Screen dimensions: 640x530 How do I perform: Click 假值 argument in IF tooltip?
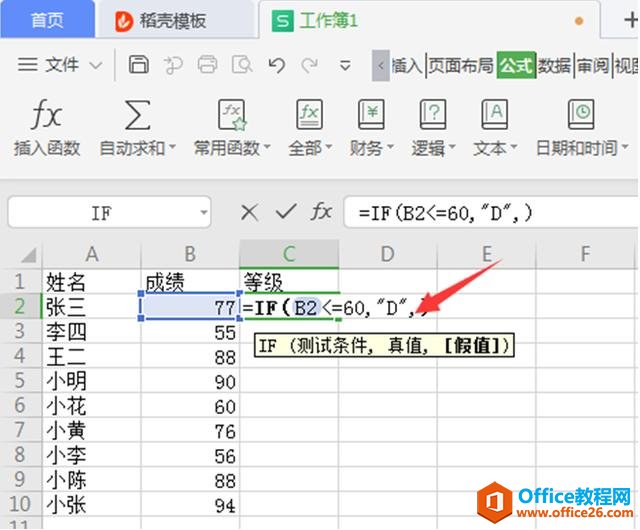pos(472,346)
